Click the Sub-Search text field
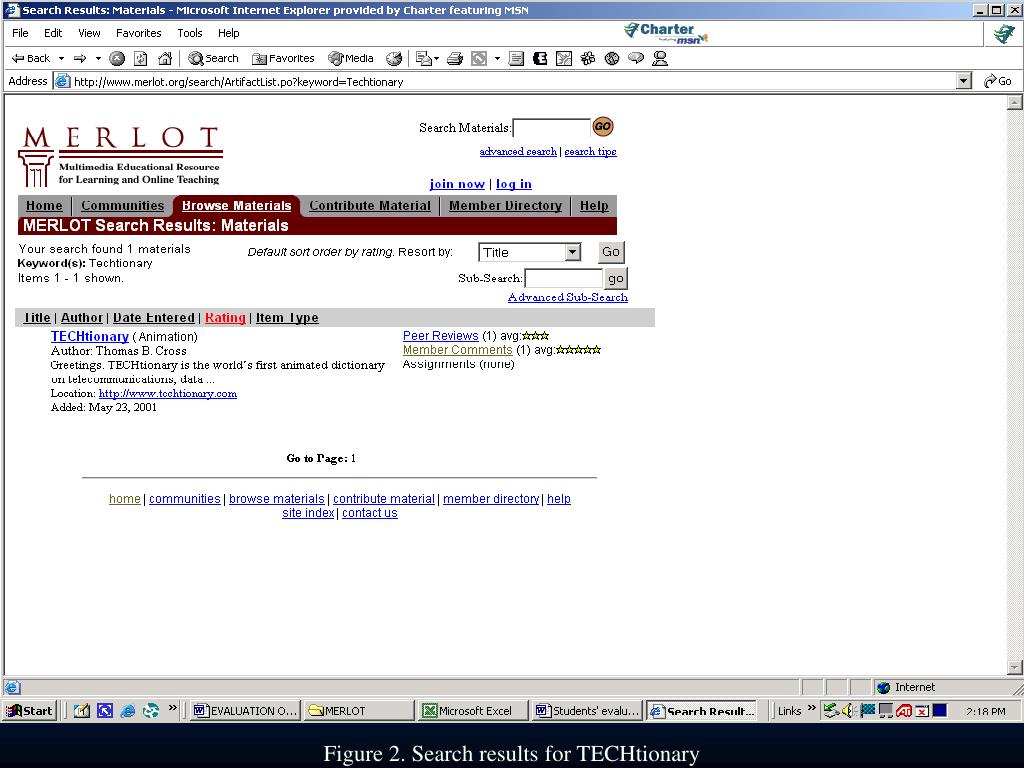Image resolution: width=1024 pixels, height=768 pixels. (564, 279)
